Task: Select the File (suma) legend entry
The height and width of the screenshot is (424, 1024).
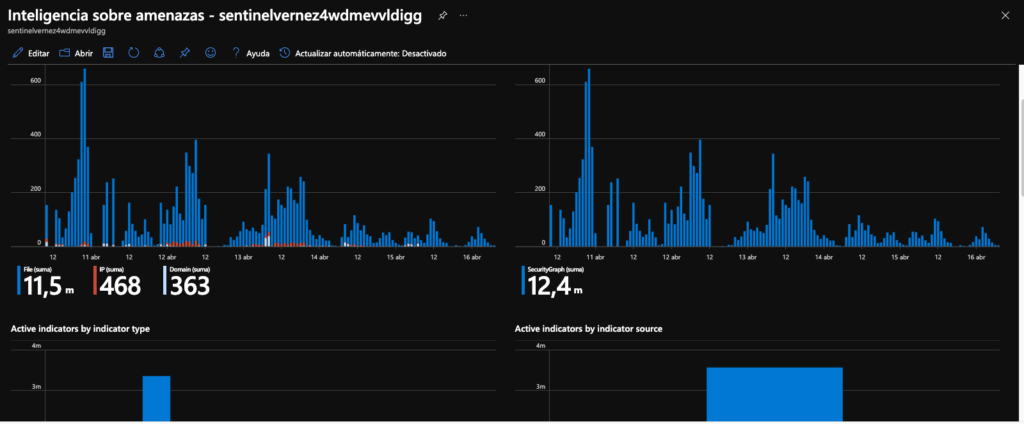Action: point(44,282)
